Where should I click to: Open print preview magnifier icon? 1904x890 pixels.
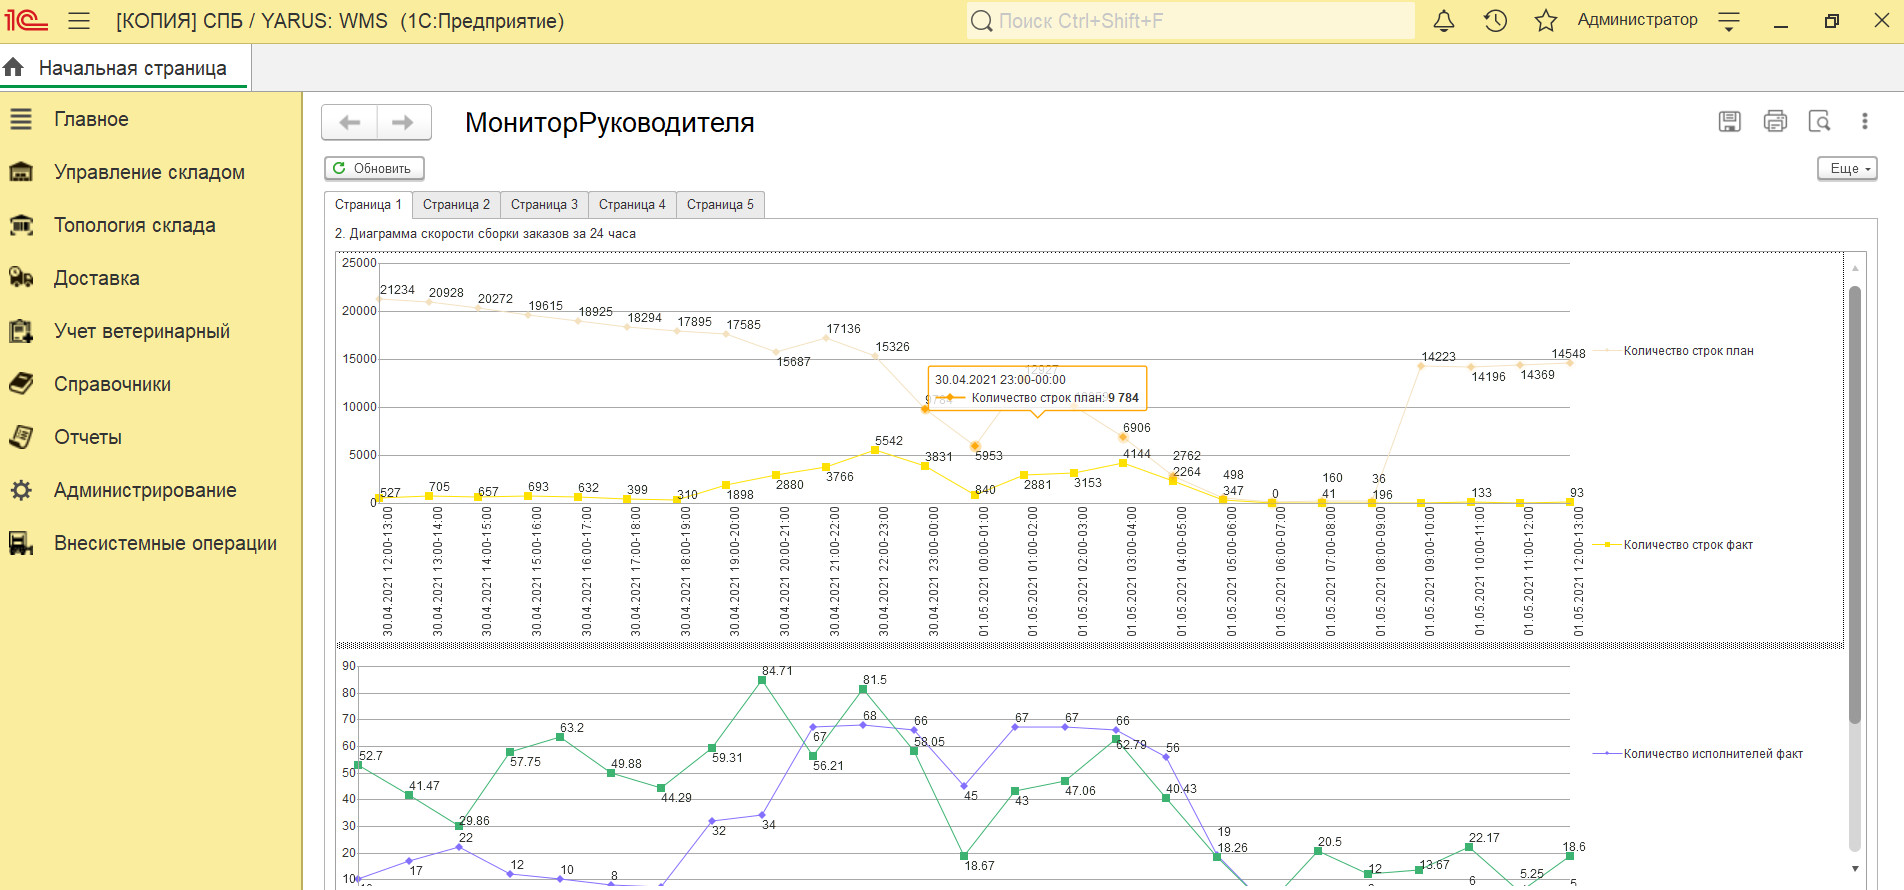(x=1820, y=121)
